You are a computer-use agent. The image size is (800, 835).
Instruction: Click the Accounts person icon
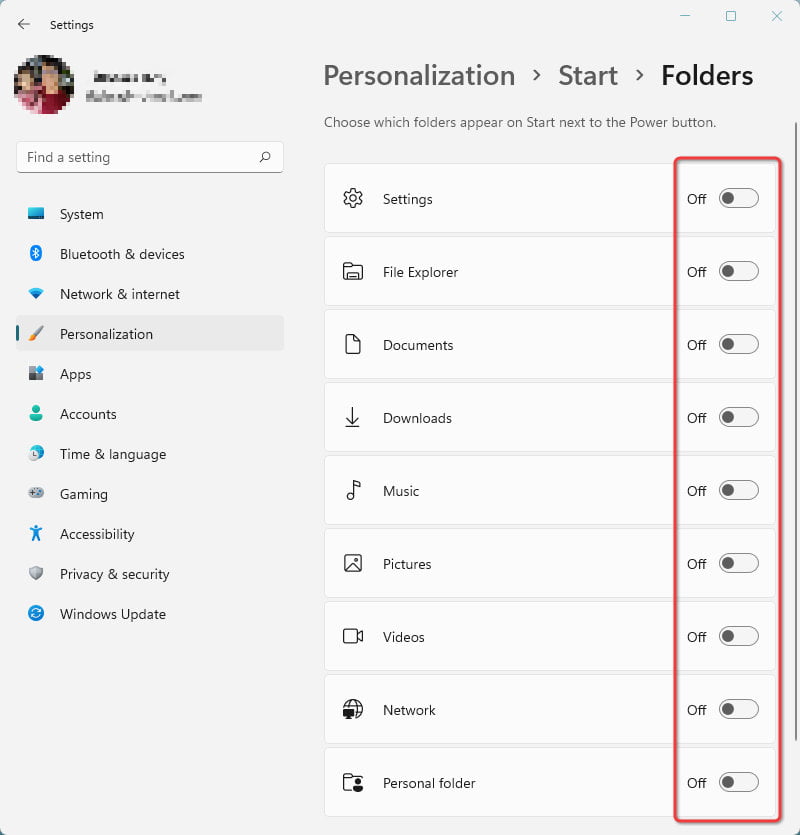pos(36,413)
